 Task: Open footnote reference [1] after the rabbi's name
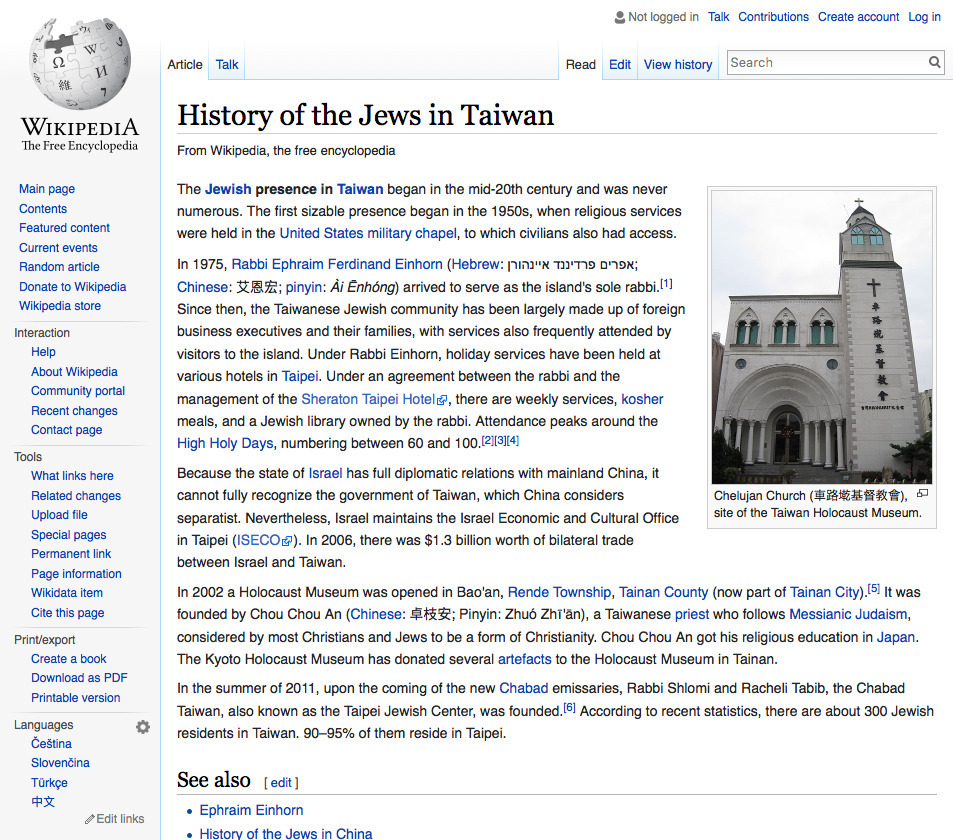point(665,284)
